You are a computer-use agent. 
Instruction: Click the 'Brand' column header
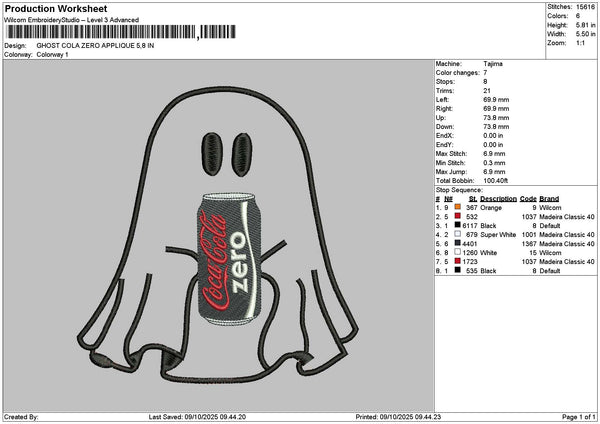click(549, 199)
